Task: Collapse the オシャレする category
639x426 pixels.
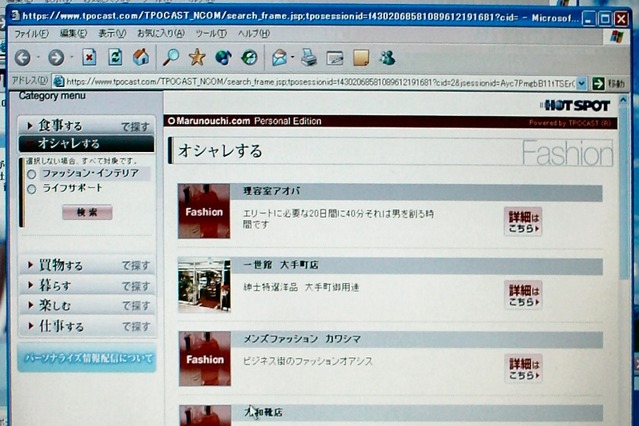Action: coord(86,143)
